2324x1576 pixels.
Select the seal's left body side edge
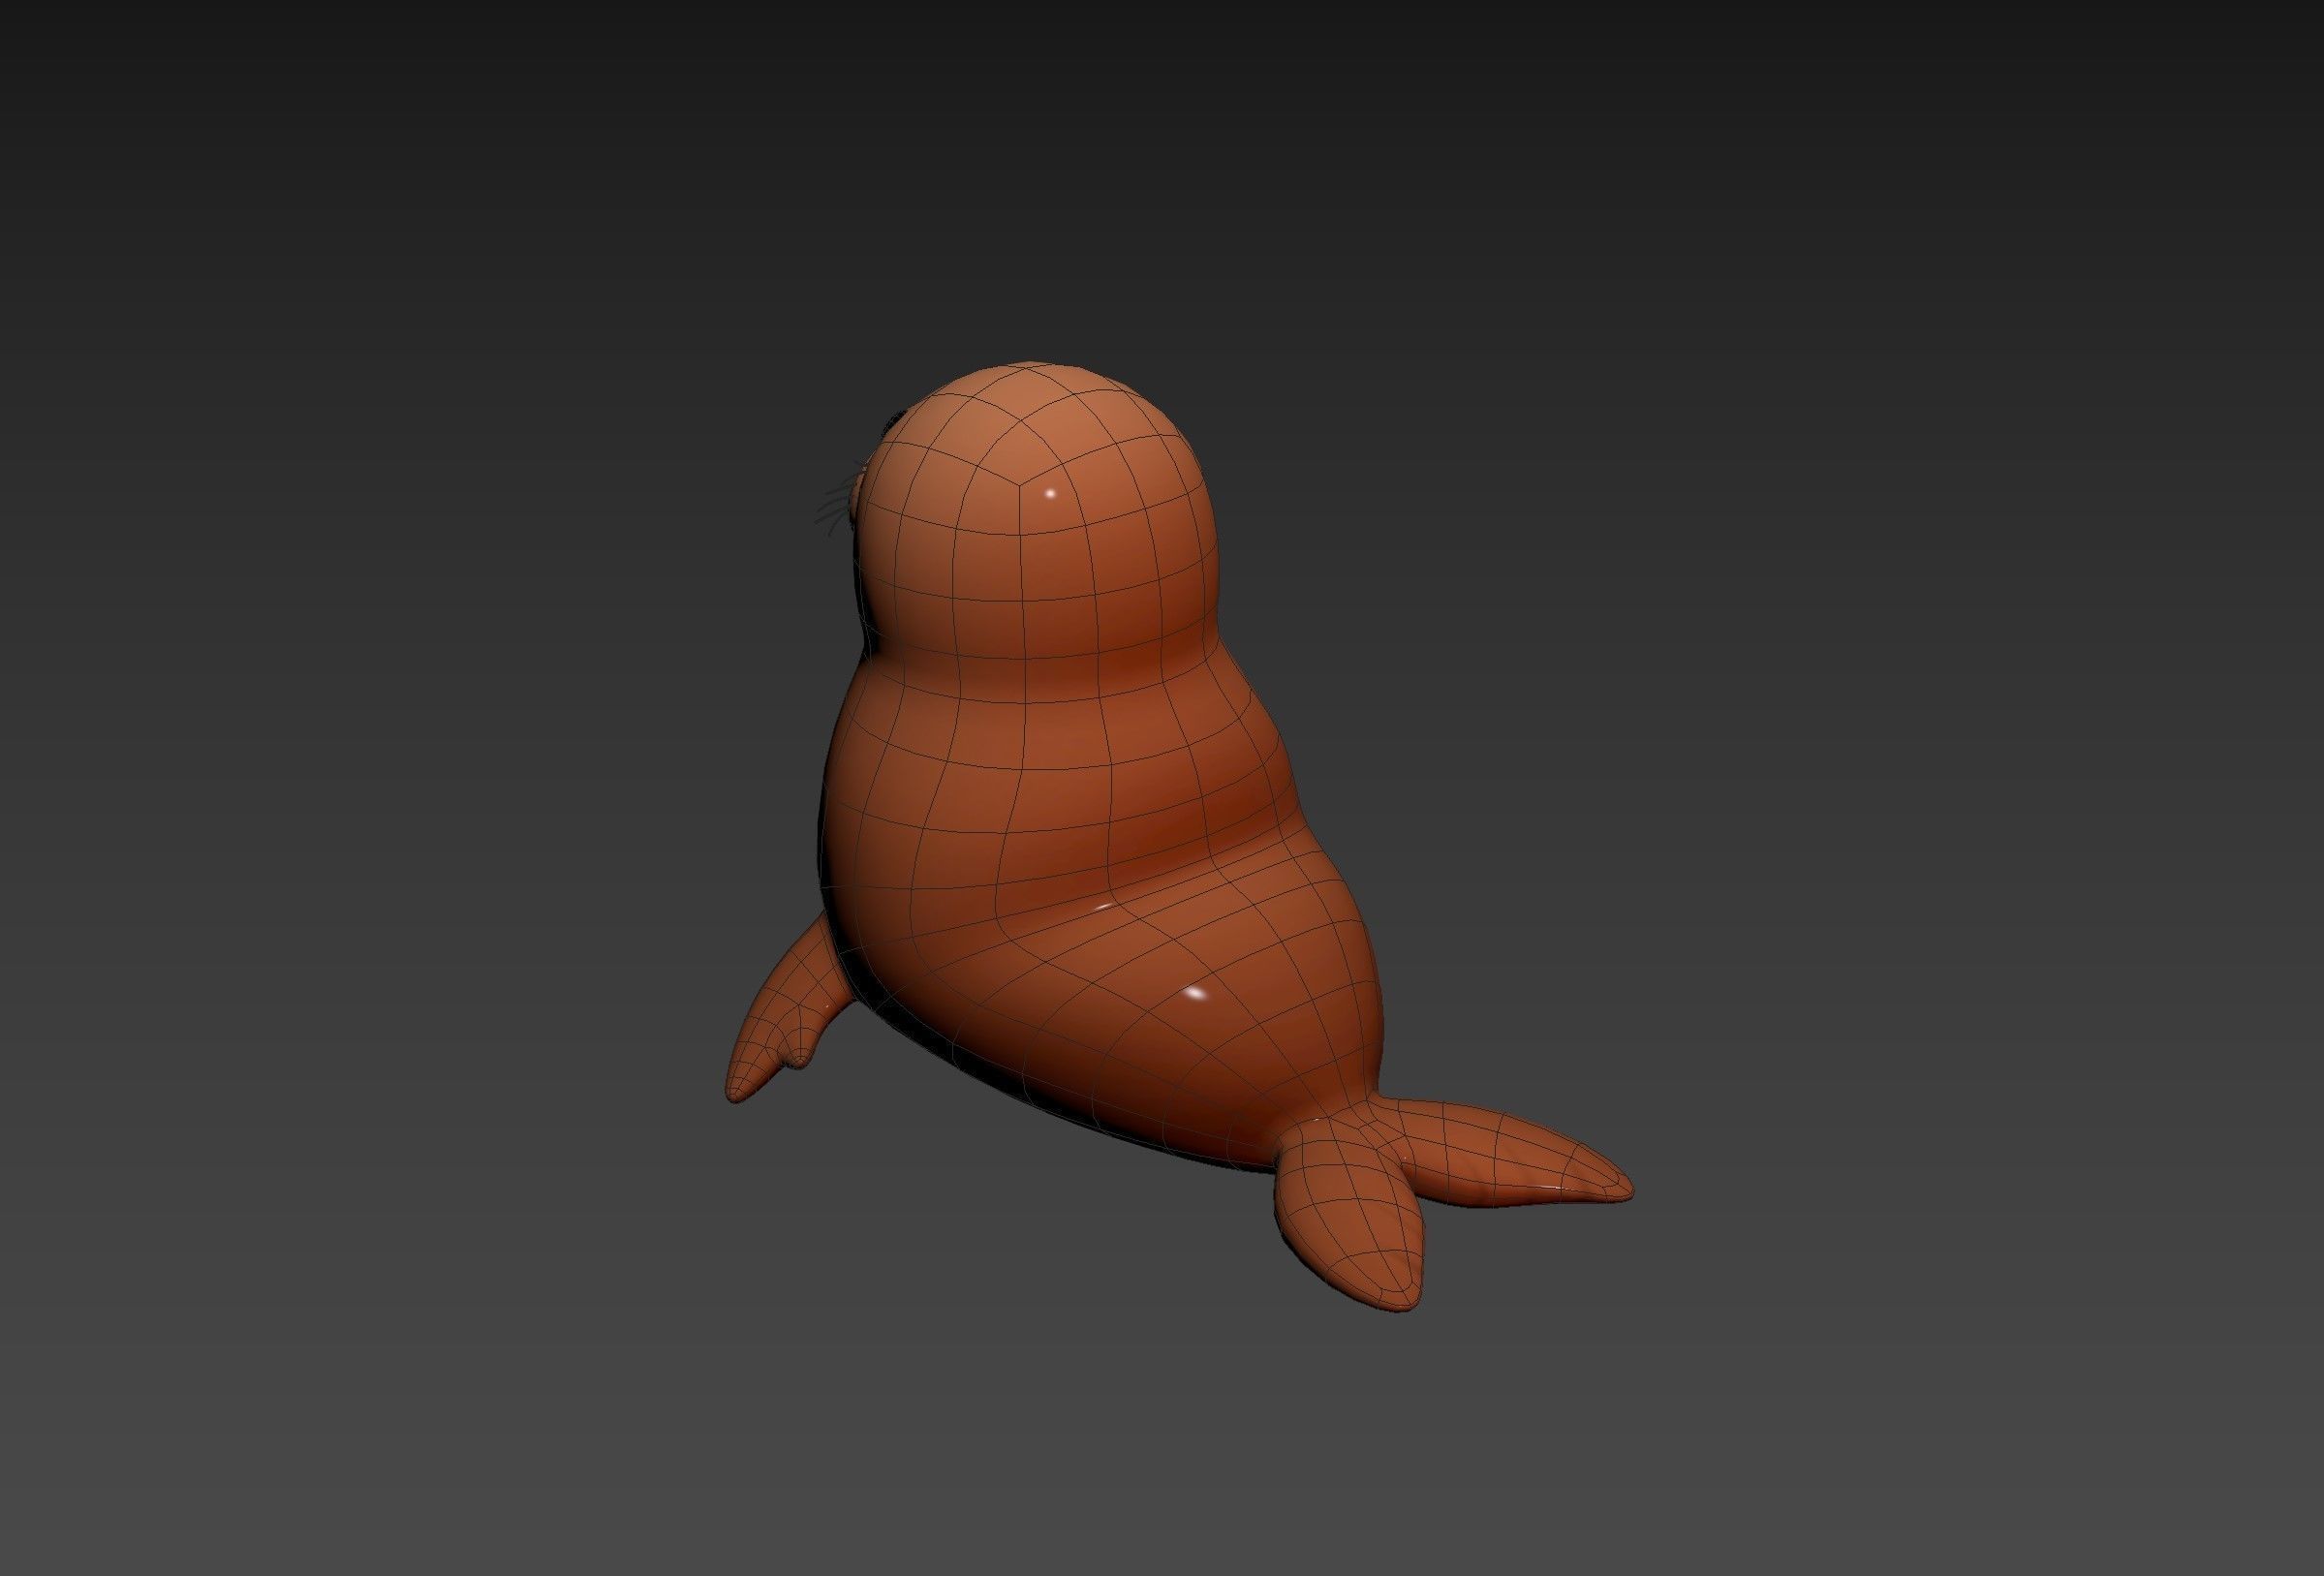832,800
